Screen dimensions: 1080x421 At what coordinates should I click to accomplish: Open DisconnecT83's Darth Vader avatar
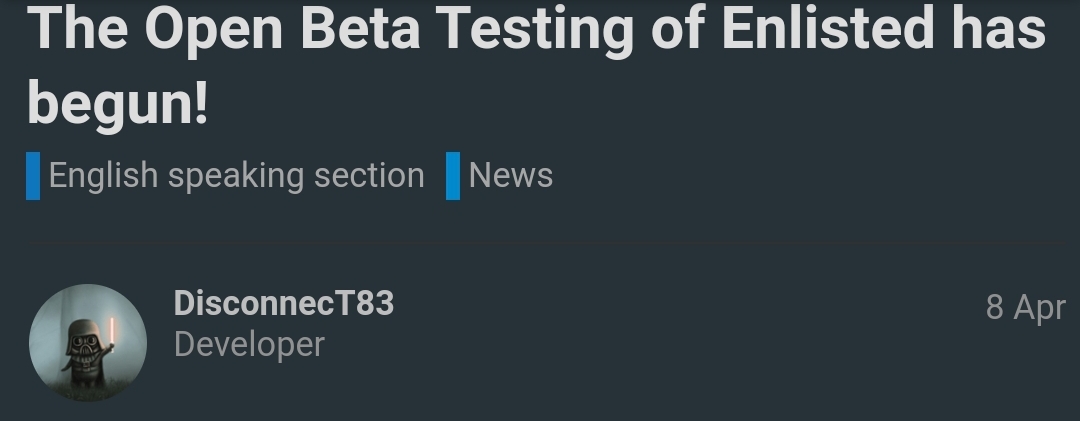click(87, 342)
